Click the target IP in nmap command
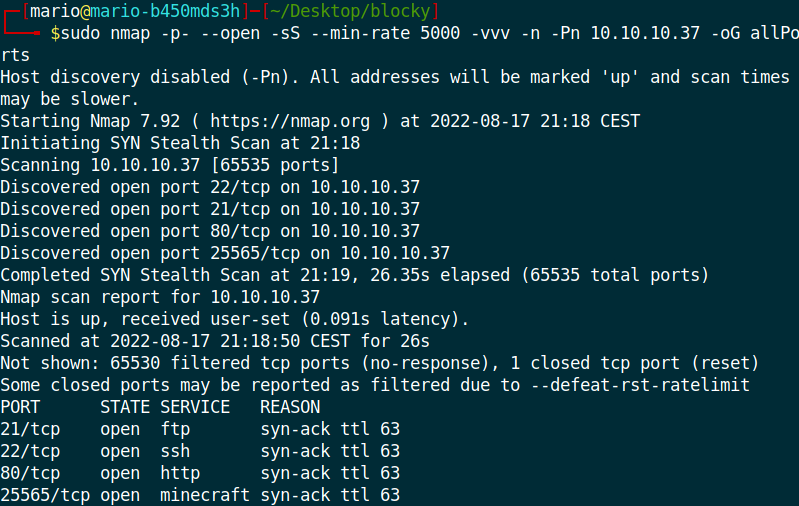 [x=645, y=33]
